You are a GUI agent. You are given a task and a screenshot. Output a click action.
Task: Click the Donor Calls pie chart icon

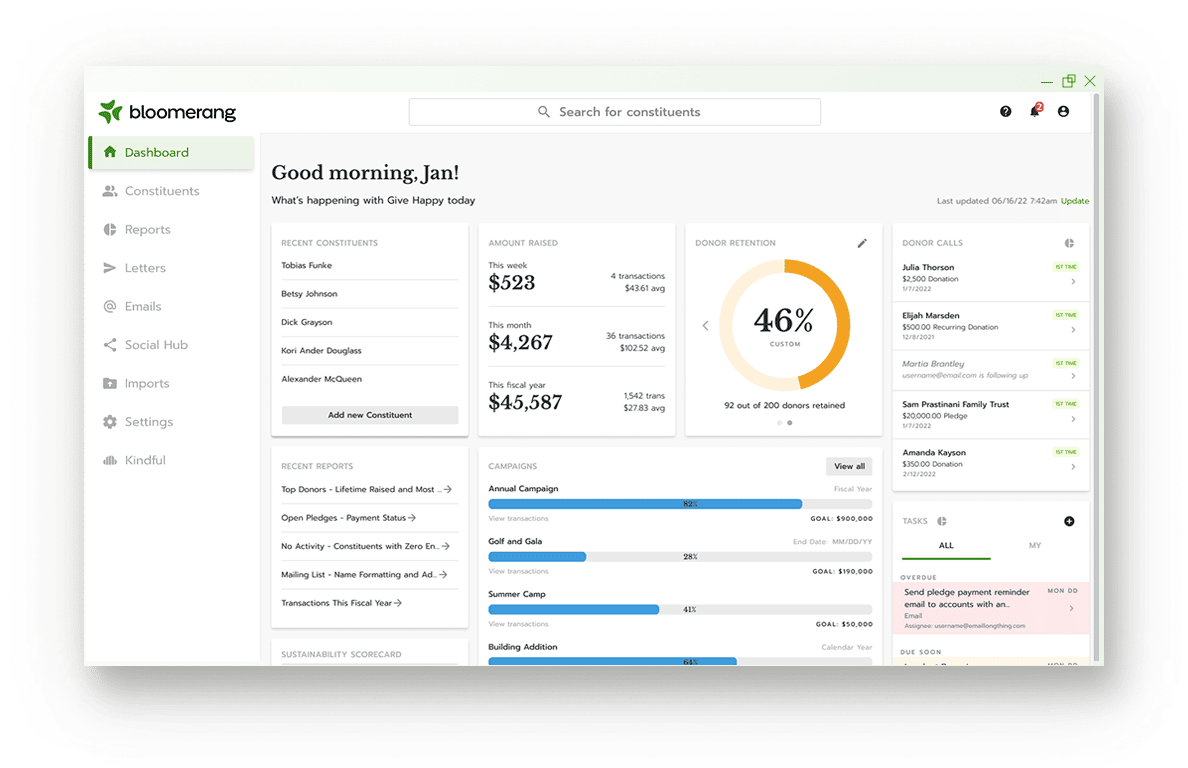(x=1069, y=243)
